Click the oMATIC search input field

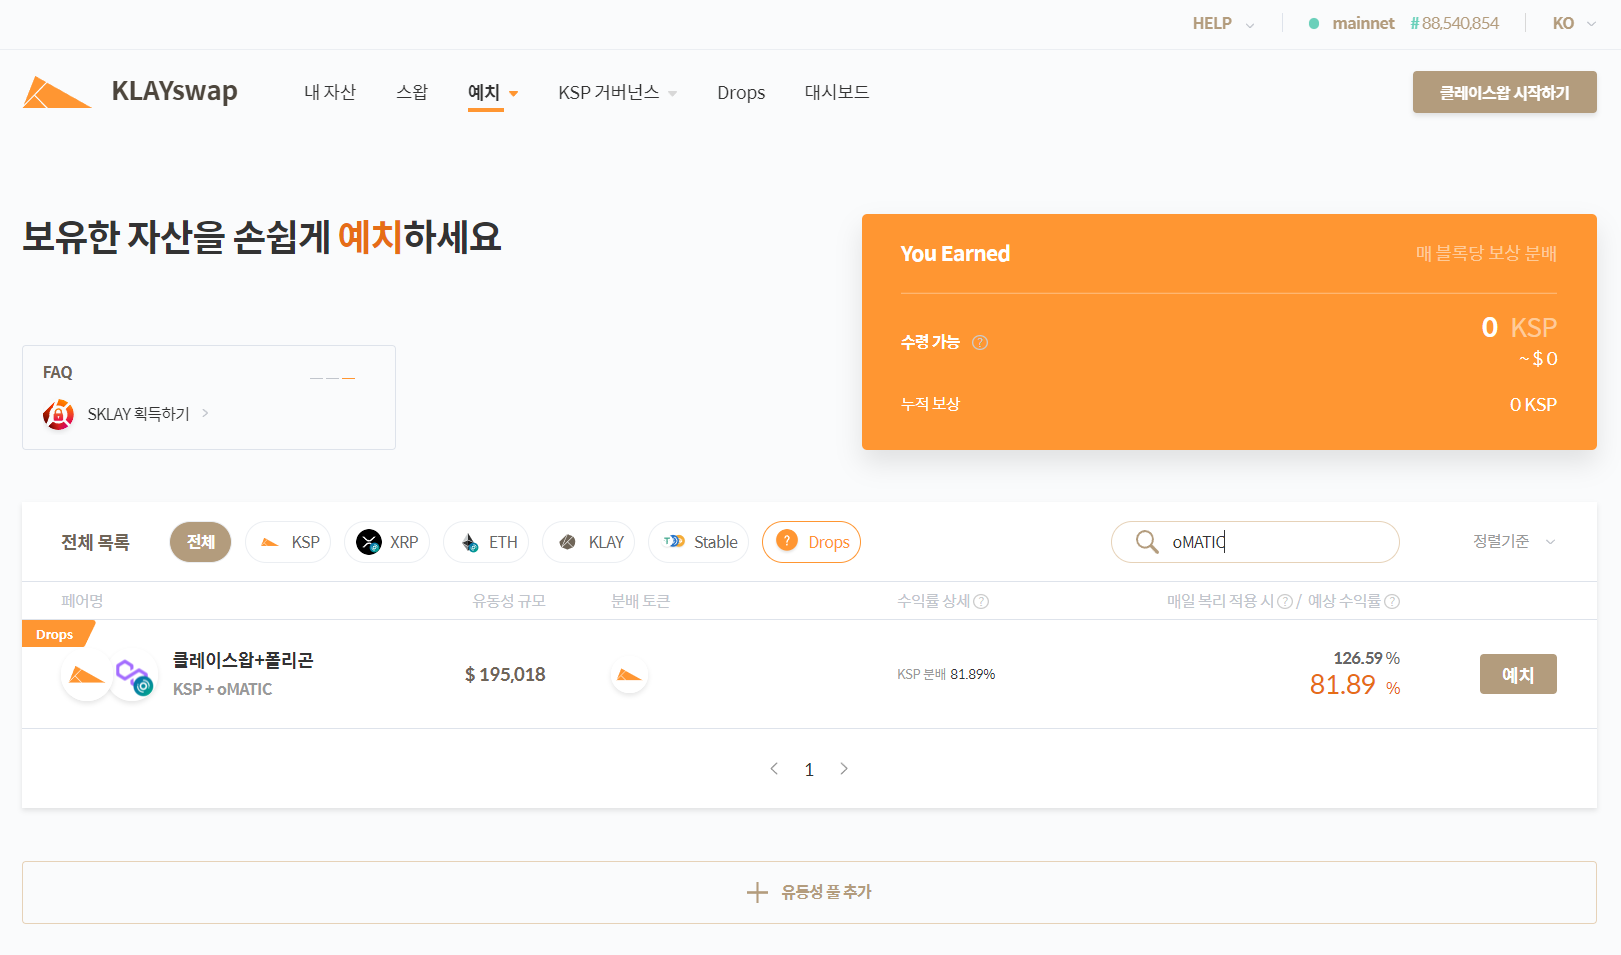pos(1255,542)
